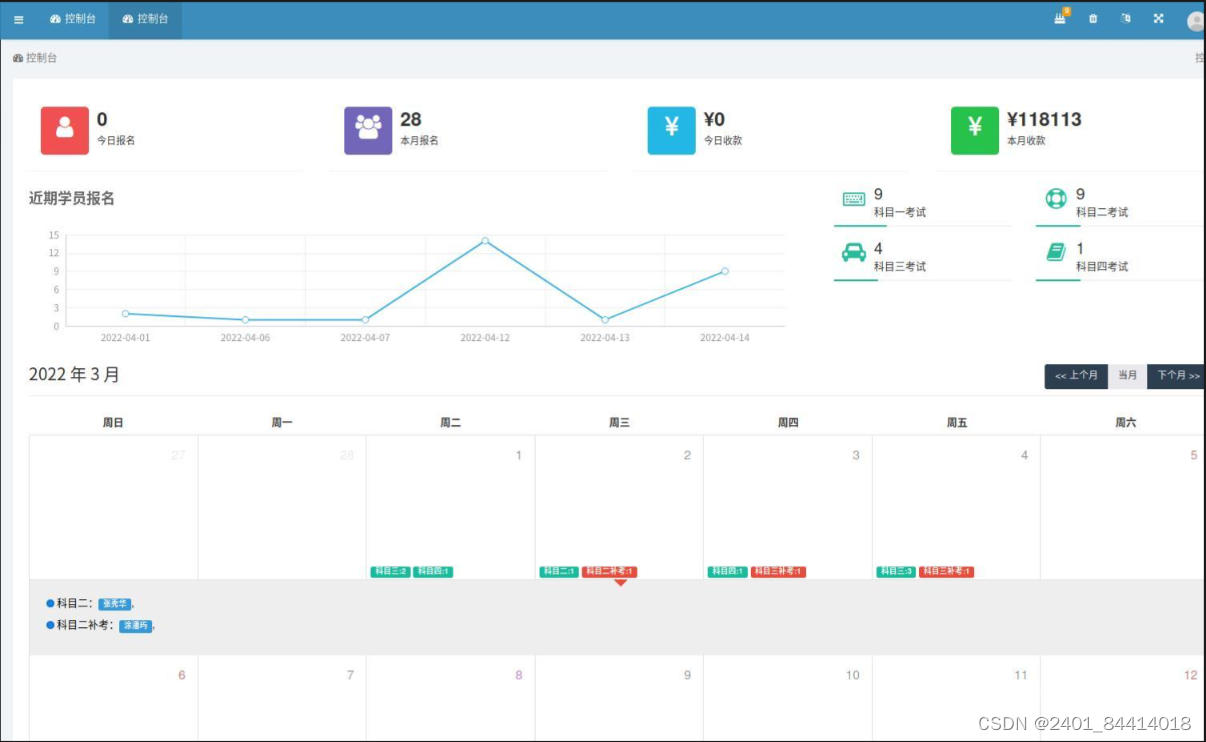This screenshot has width=1206, height=742.
Task: Click the 2022 年 3 月 calendar title
Action: pyautogui.click(x=74, y=374)
